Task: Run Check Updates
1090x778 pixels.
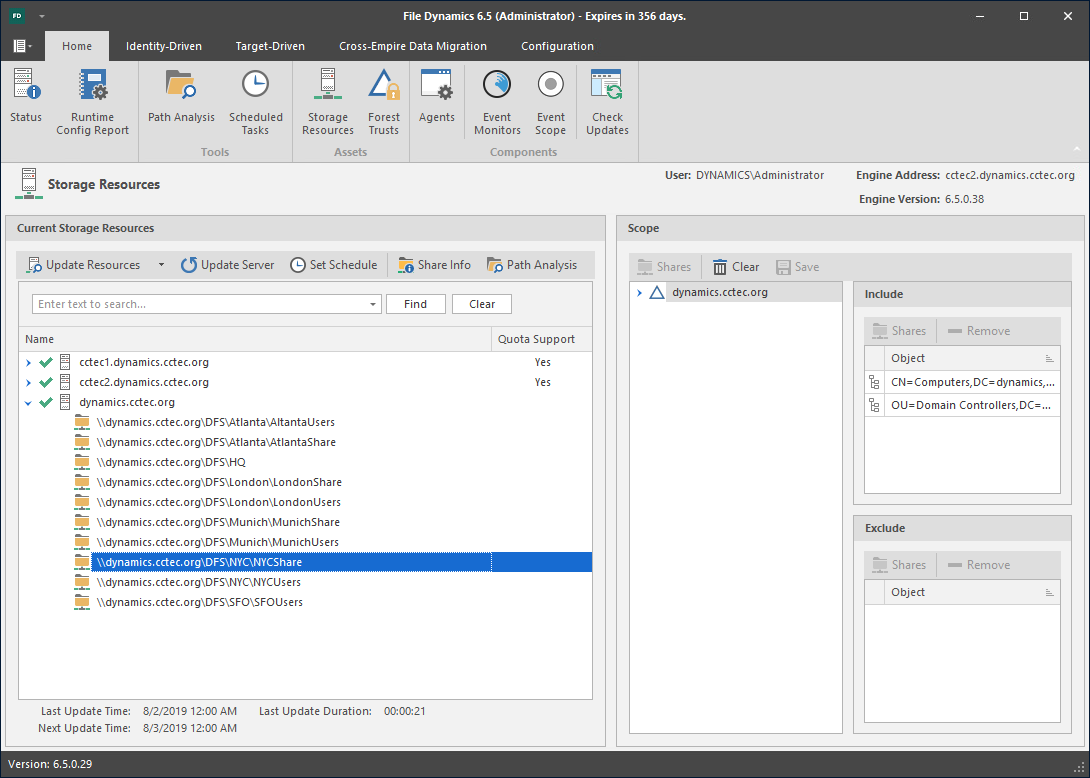Action: (607, 102)
